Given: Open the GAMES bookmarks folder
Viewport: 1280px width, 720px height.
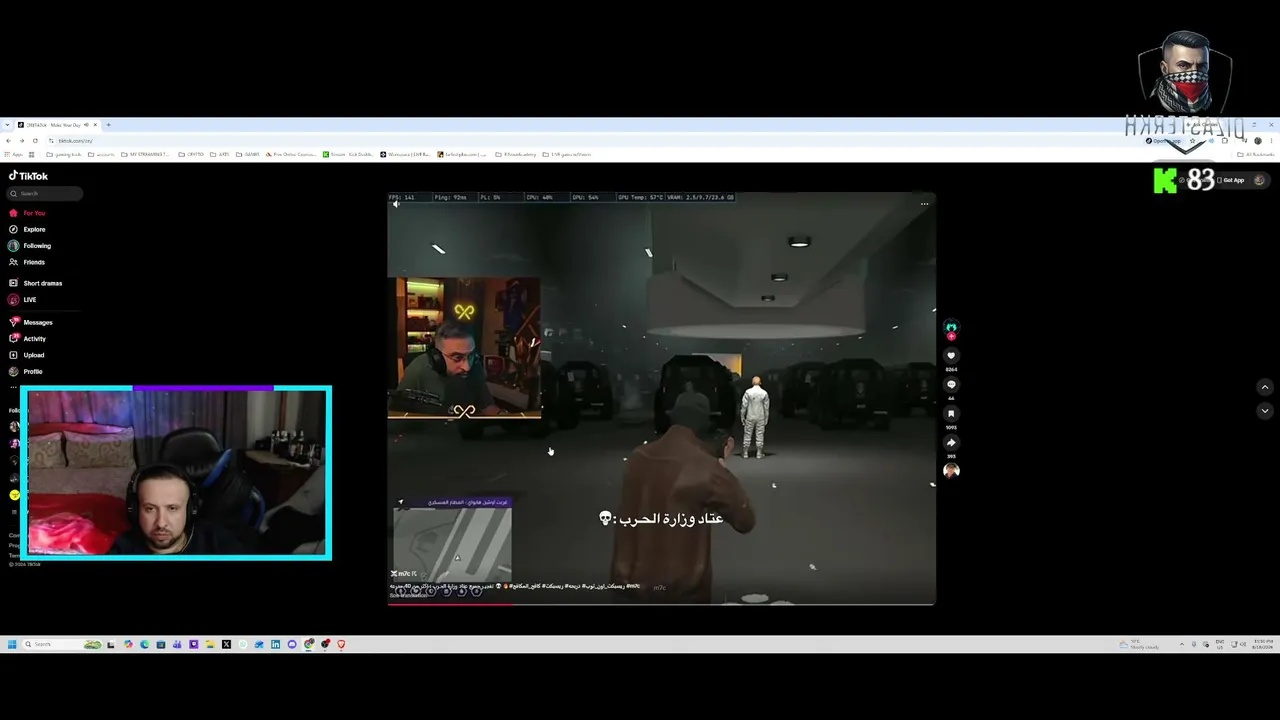Looking at the screenshot, I should click(x=247, y=154).
